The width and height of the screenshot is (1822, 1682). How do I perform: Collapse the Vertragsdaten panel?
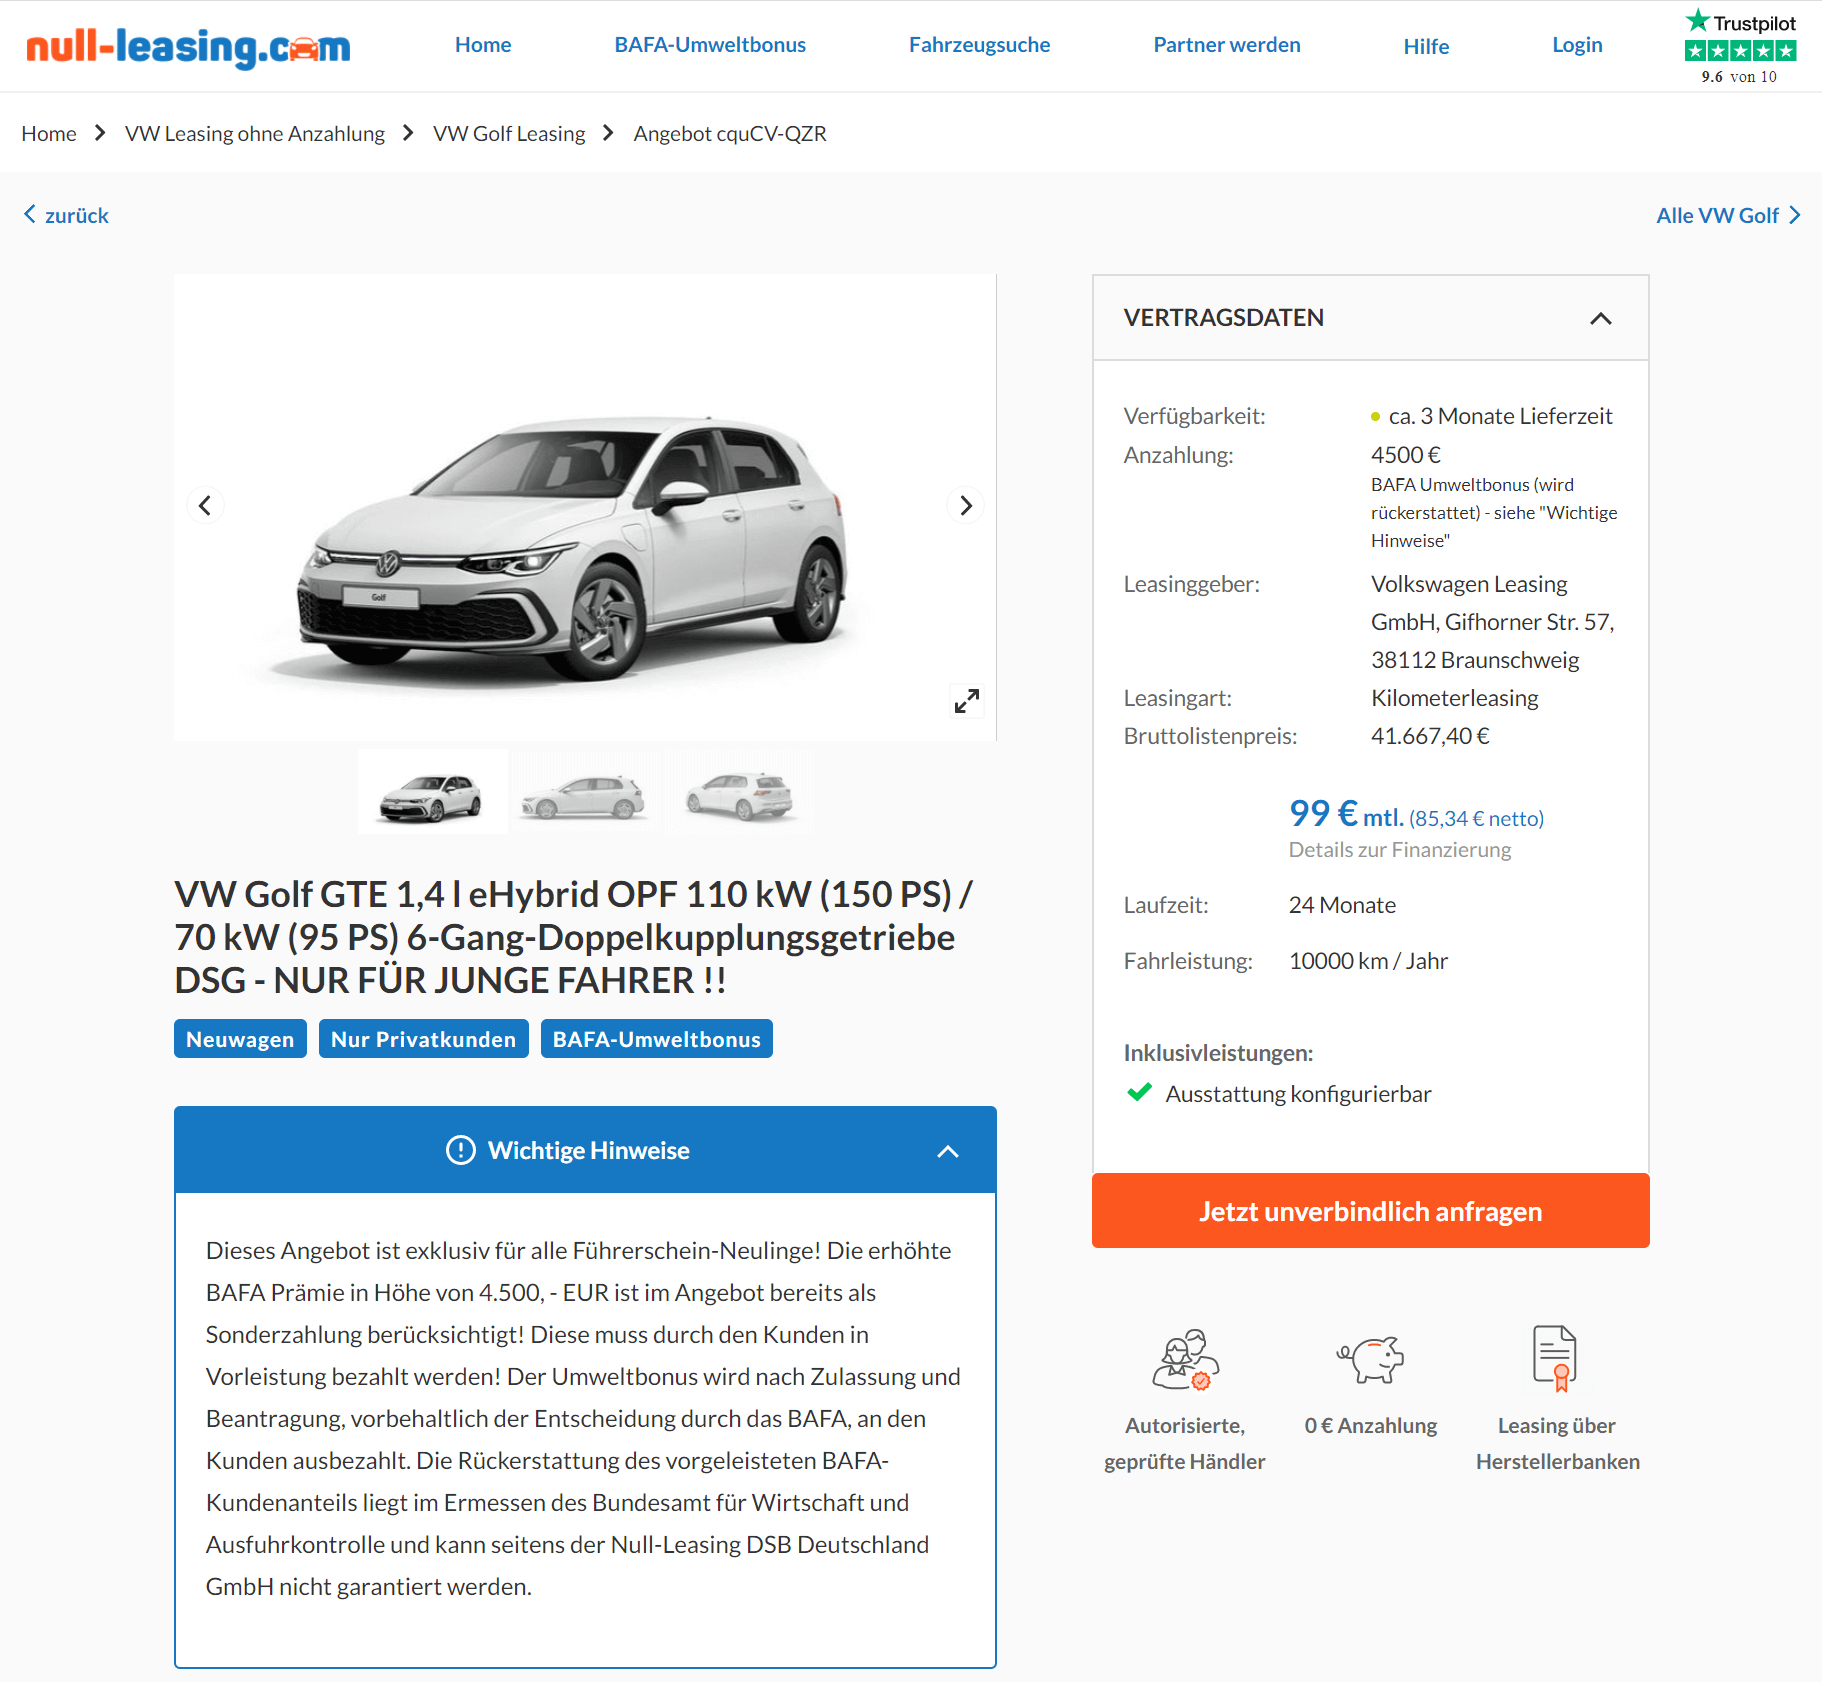pos(1601,318)
